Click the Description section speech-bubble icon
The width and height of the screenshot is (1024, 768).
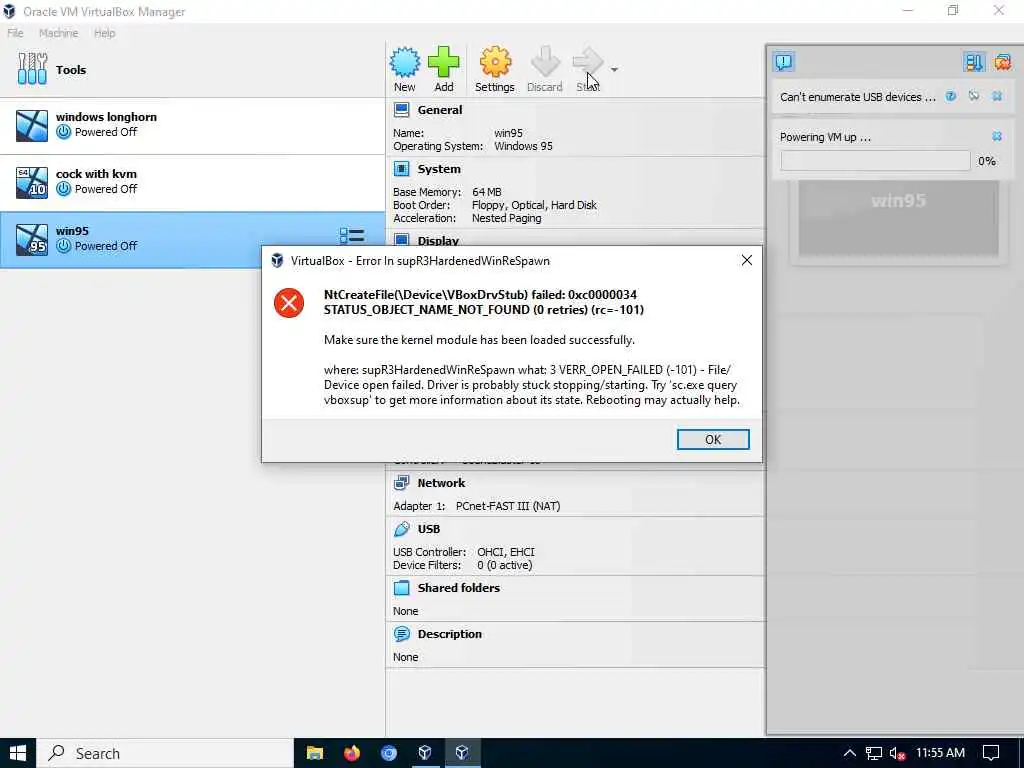click(402, 633)
